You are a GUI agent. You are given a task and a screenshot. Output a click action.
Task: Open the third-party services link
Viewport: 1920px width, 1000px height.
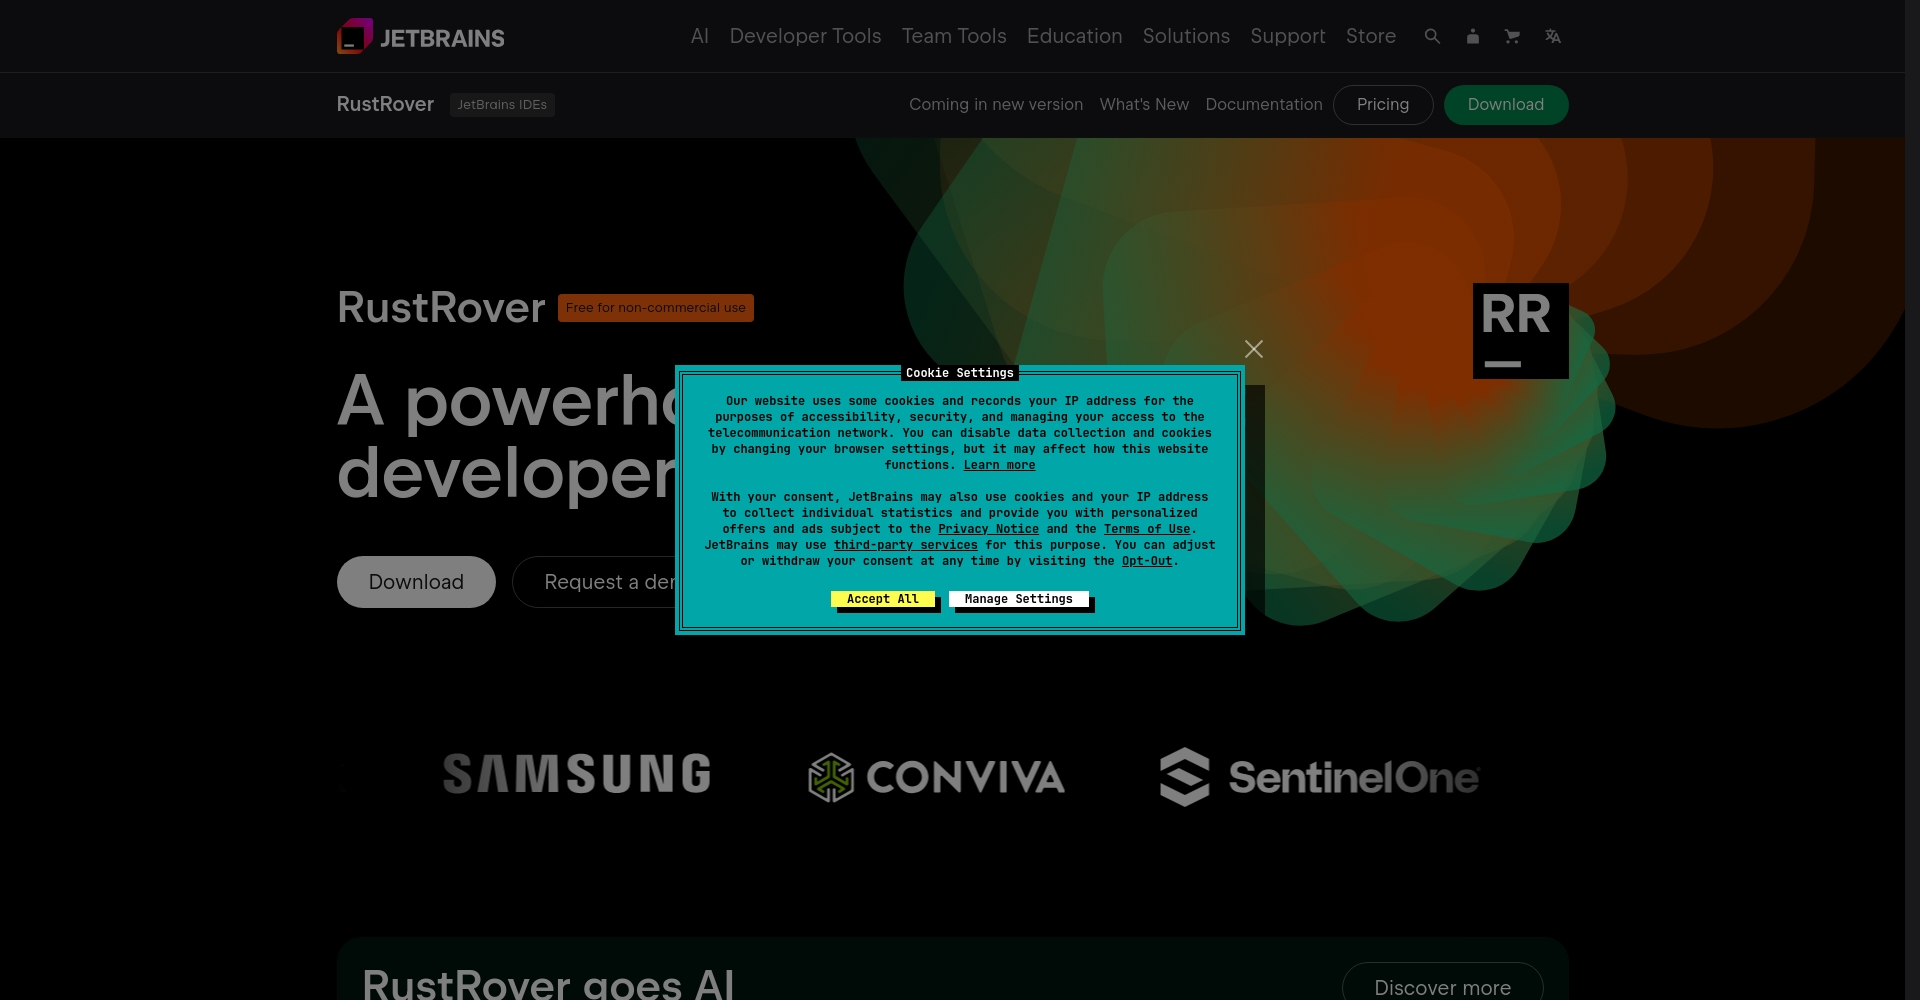click(906, 545)
